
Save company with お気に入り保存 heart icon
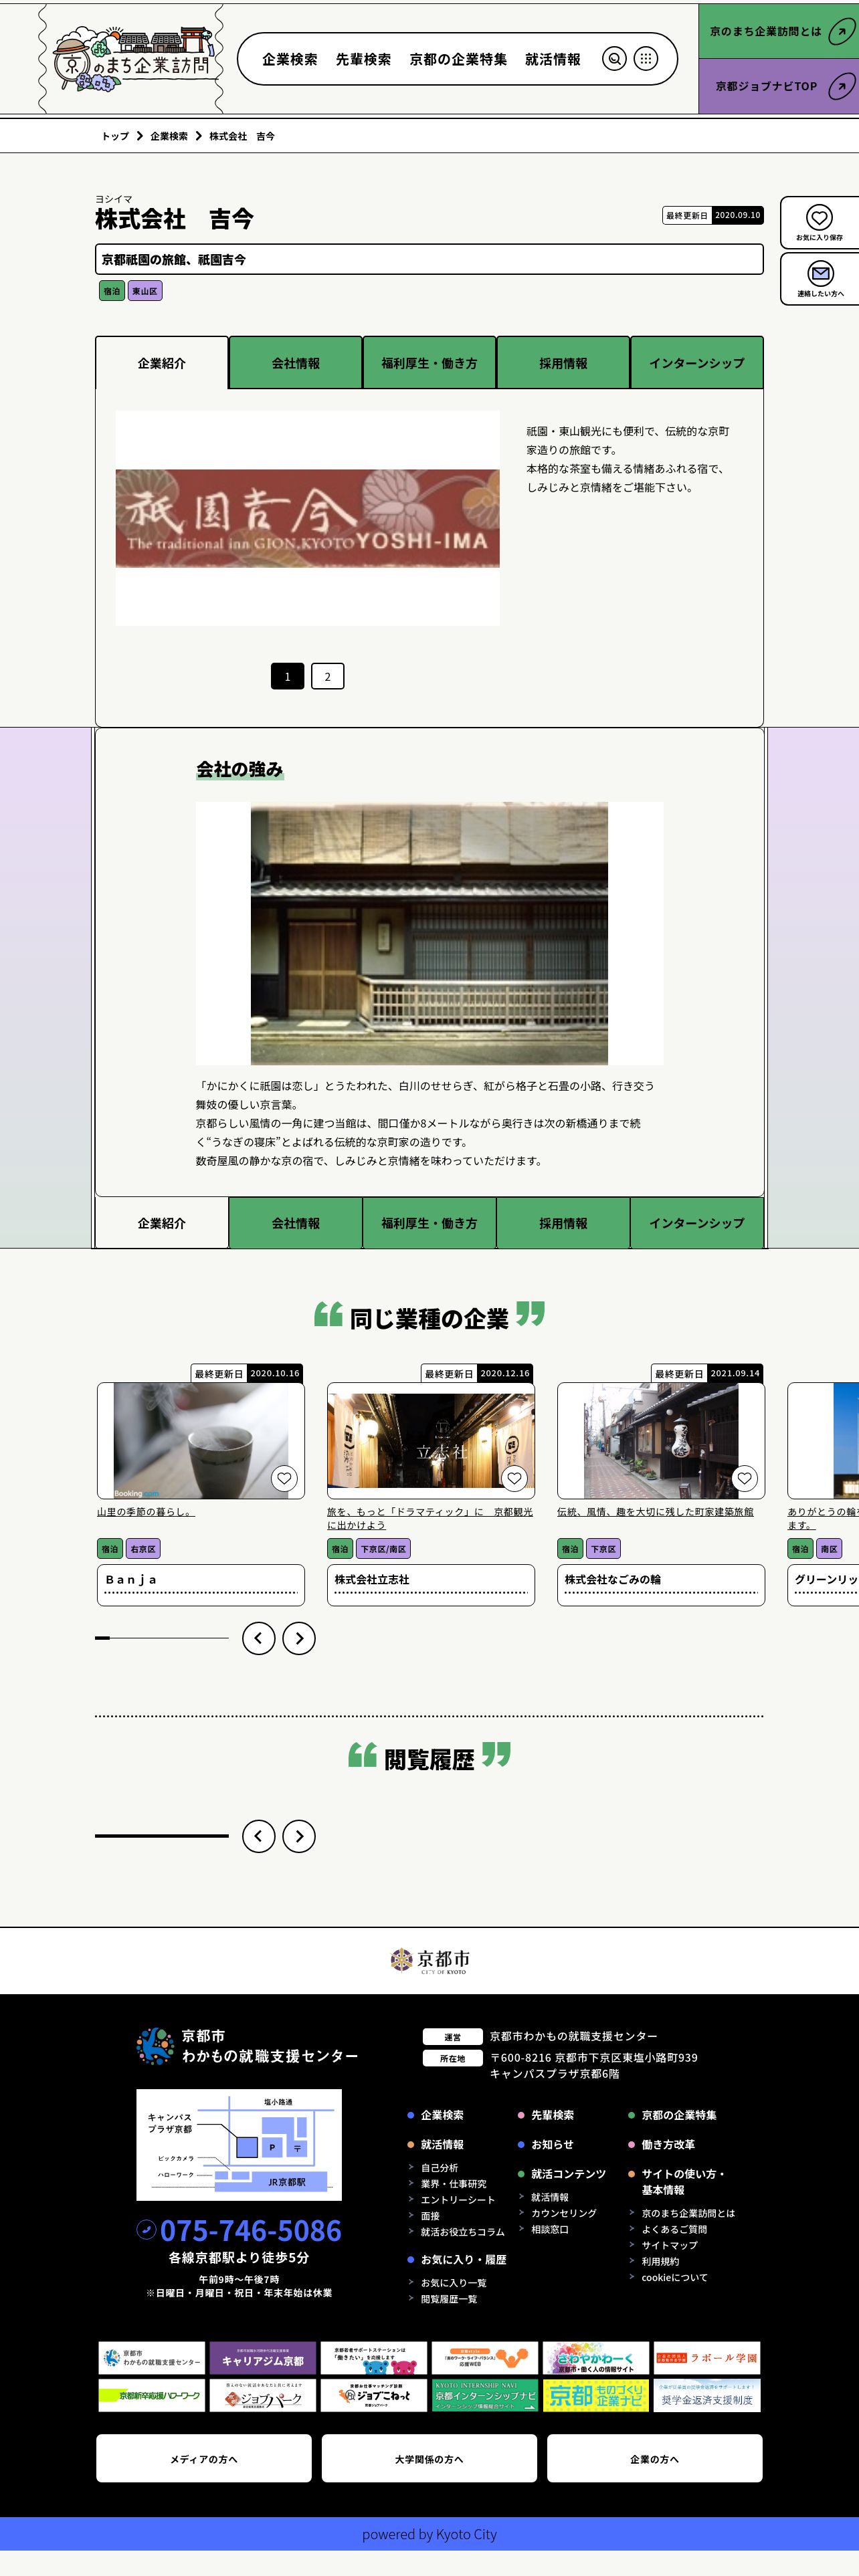819,217
